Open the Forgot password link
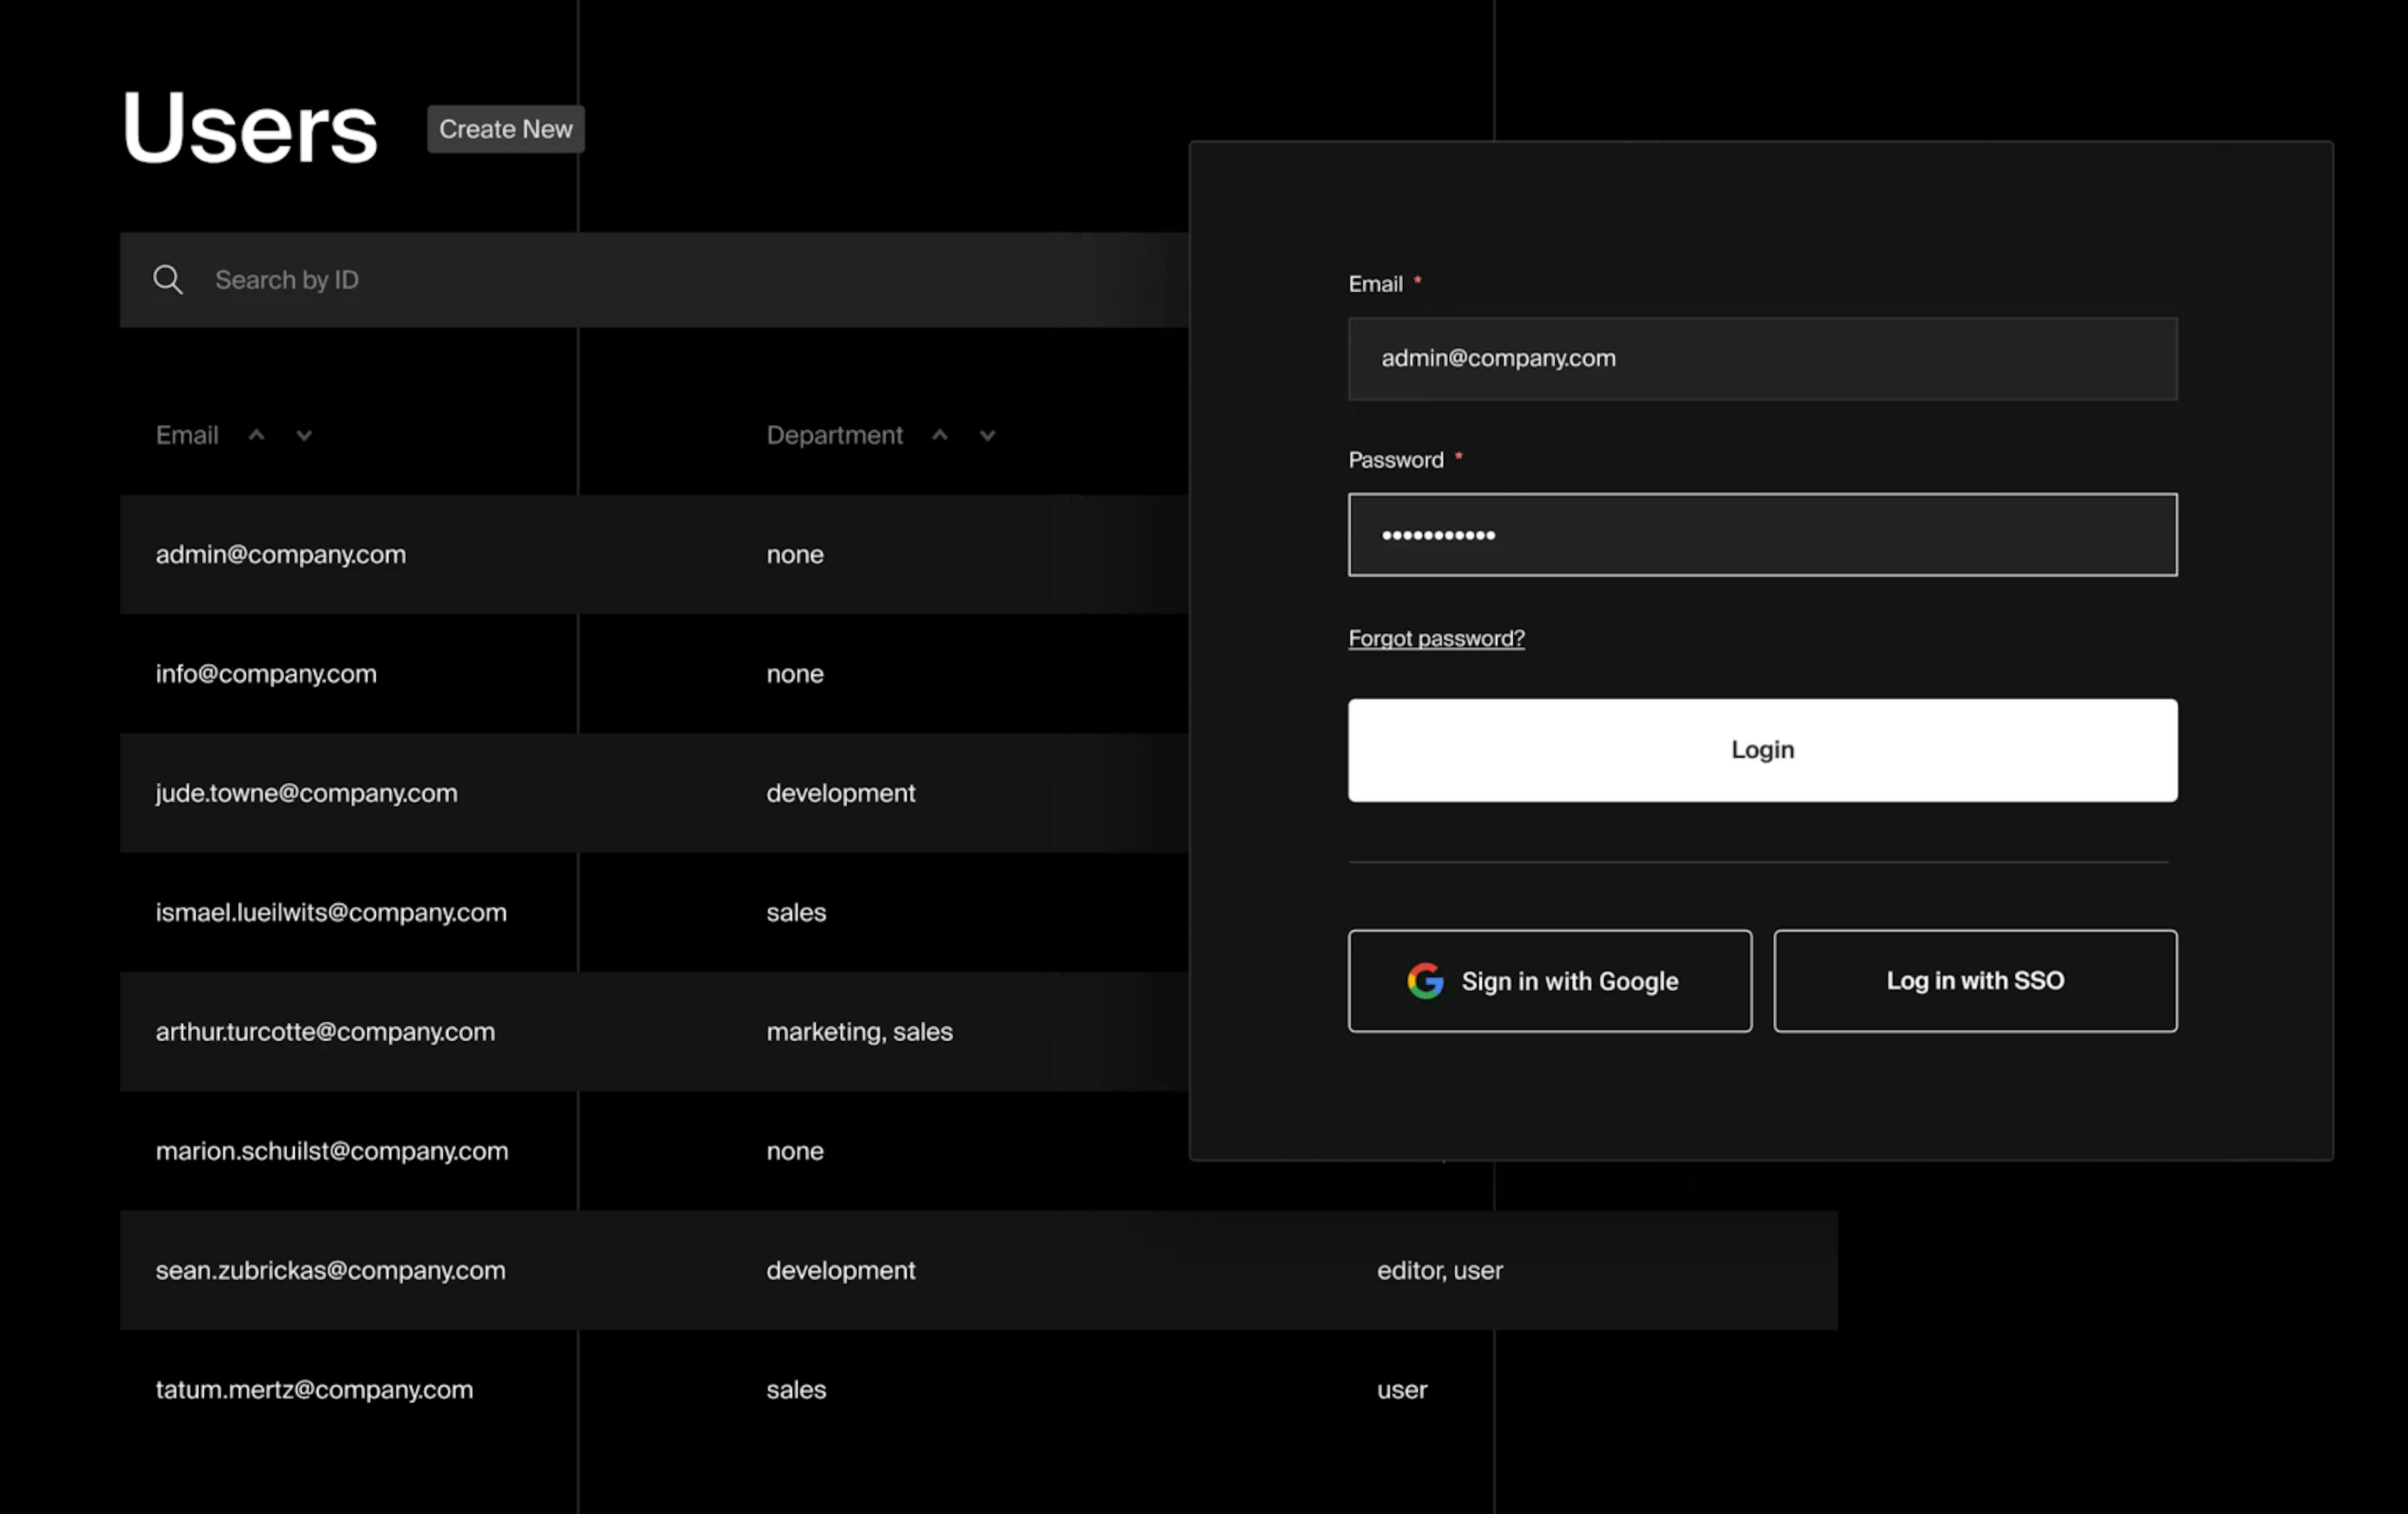The image size is (2408, 1514). (1437, 638)
